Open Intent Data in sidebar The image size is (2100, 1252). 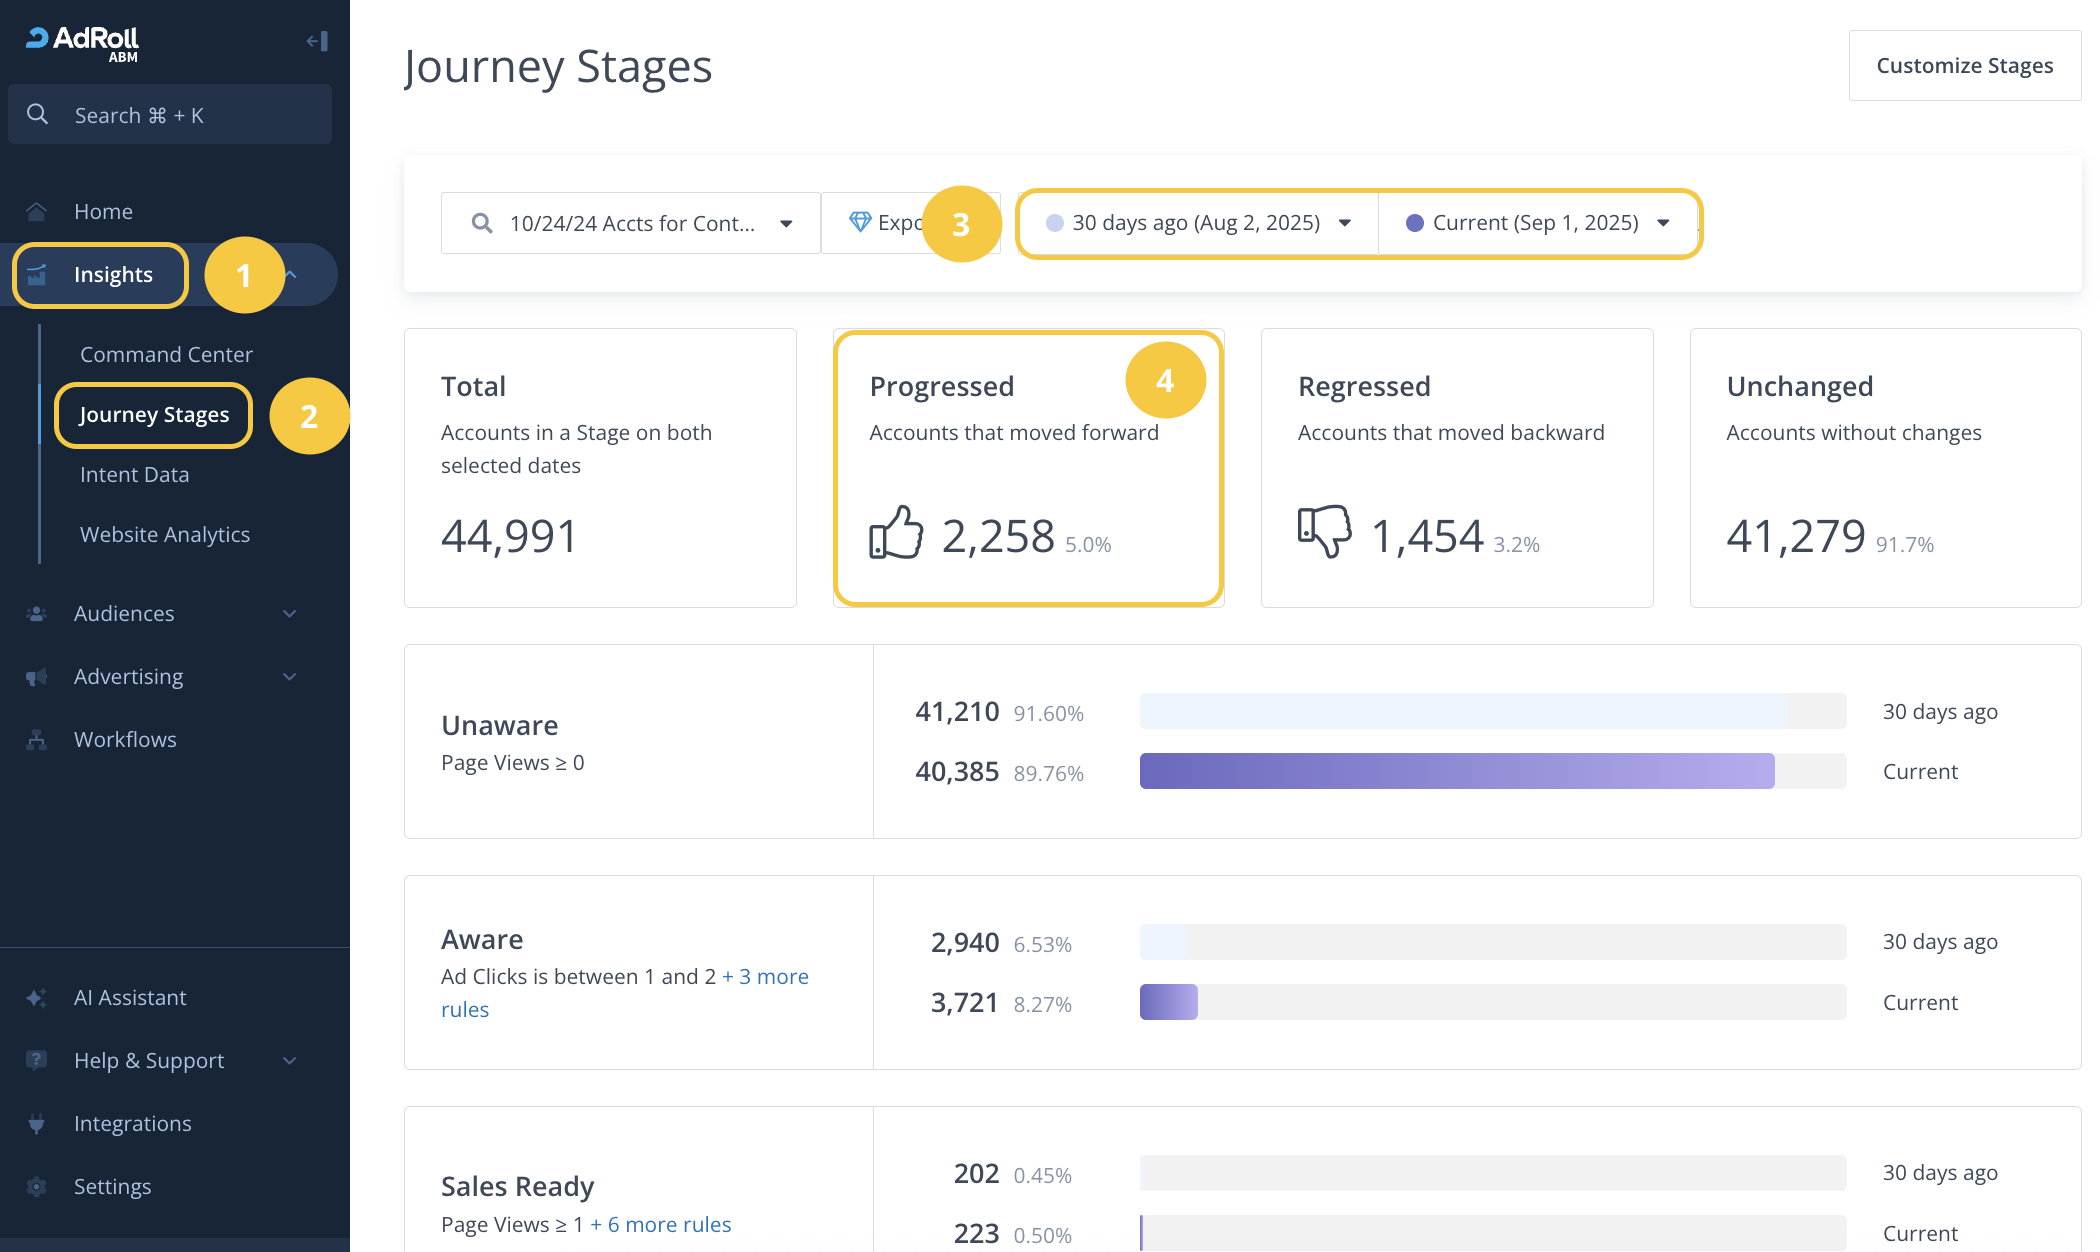pos(135,475)
